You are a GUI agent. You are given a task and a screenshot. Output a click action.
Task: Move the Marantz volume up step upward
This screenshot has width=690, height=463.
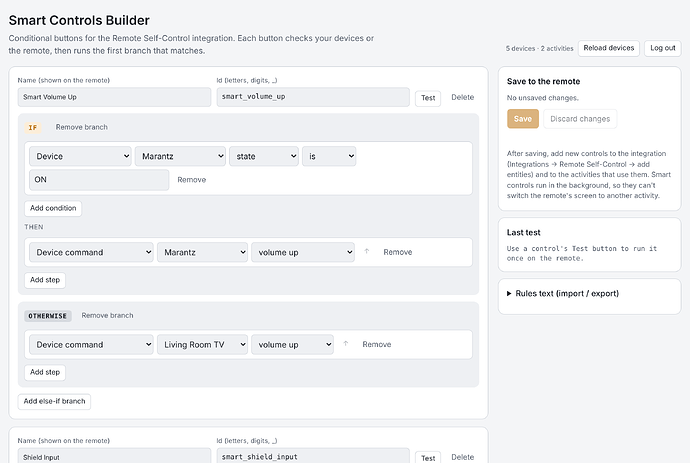click(x=367, y=252)
